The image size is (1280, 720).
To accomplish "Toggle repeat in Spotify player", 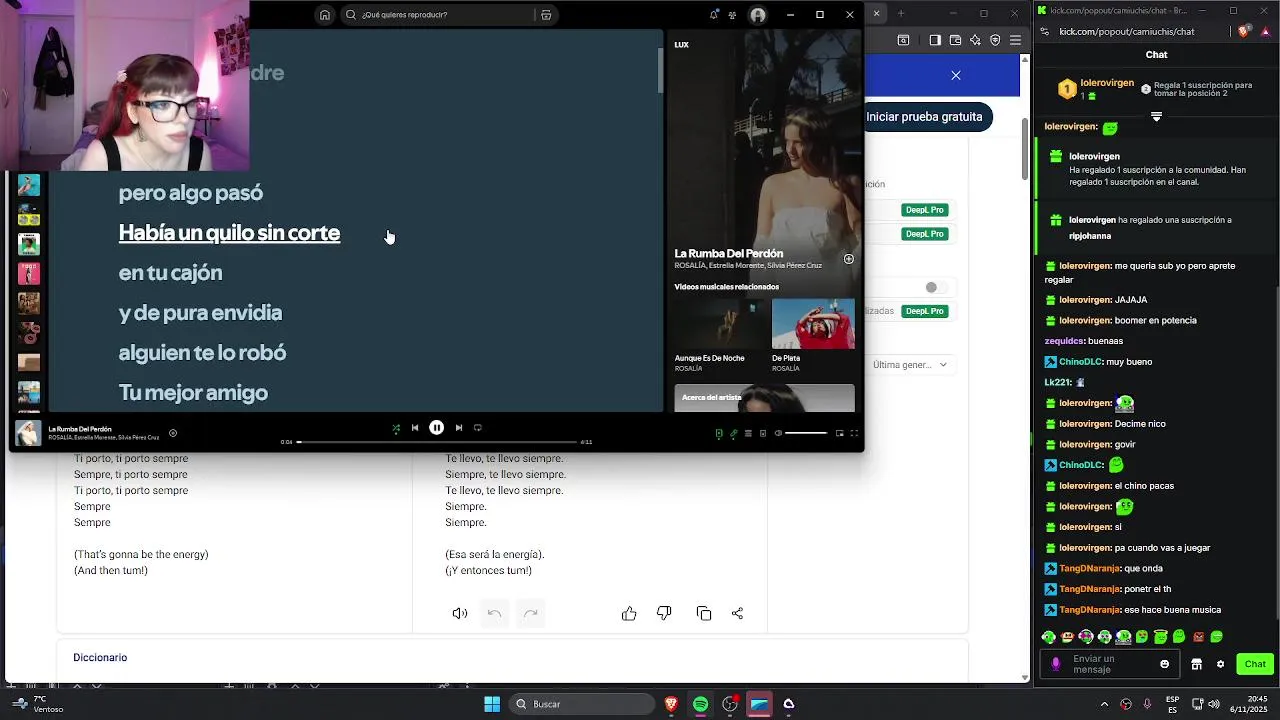I will coord(478,428).
